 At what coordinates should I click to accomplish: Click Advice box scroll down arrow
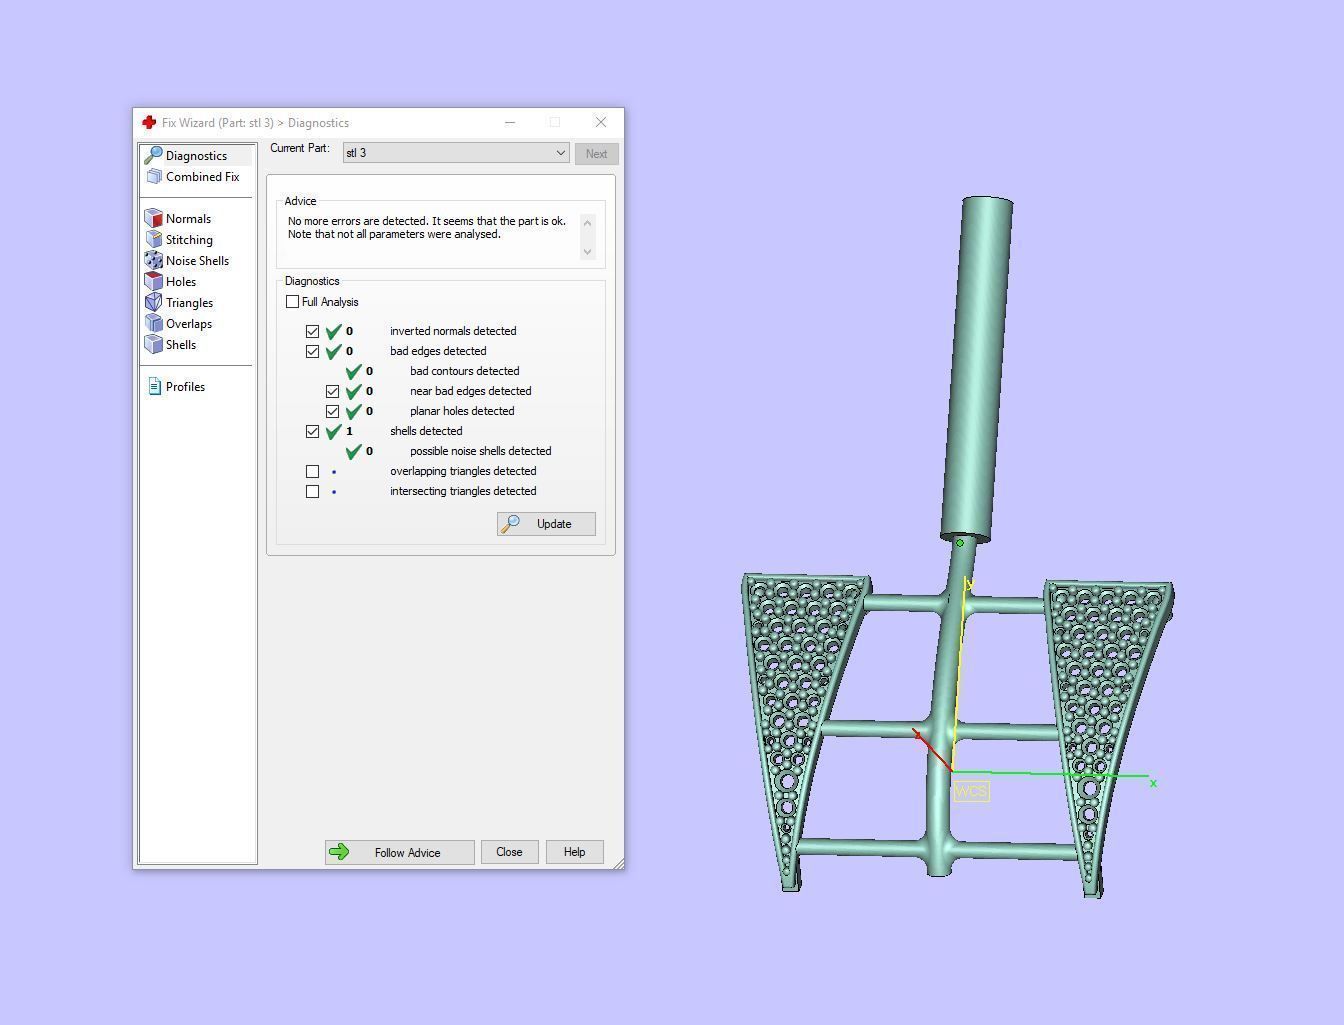point(587,251)
